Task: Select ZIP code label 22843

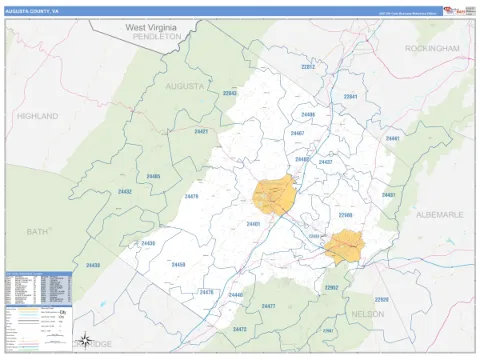Action: tap(230, 93)
